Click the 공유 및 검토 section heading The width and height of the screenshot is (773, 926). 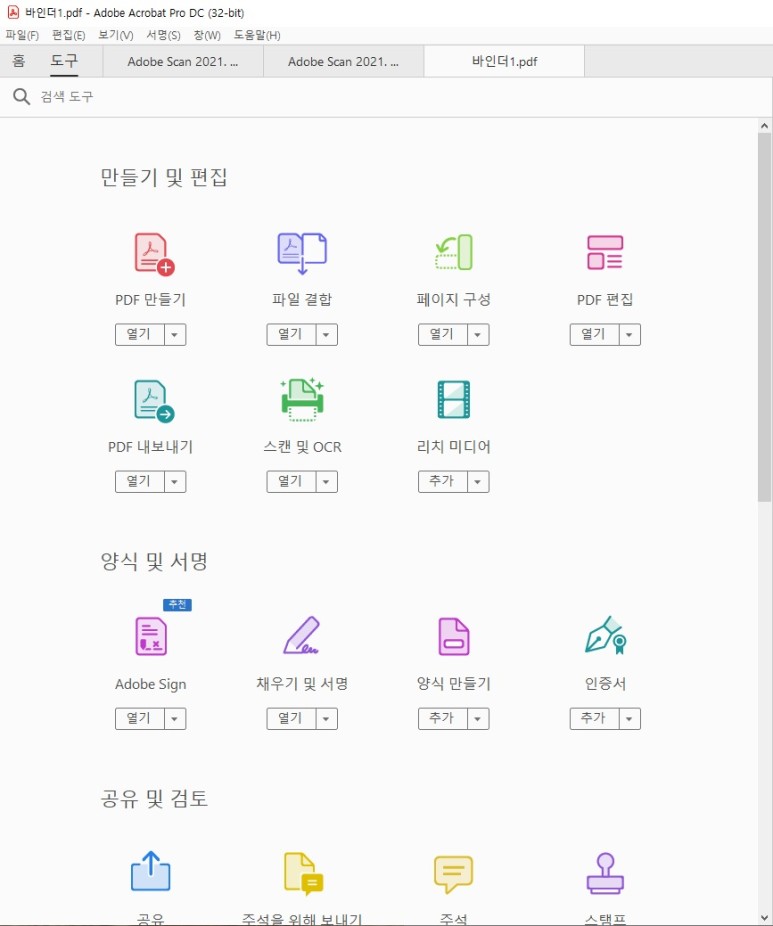154,798
